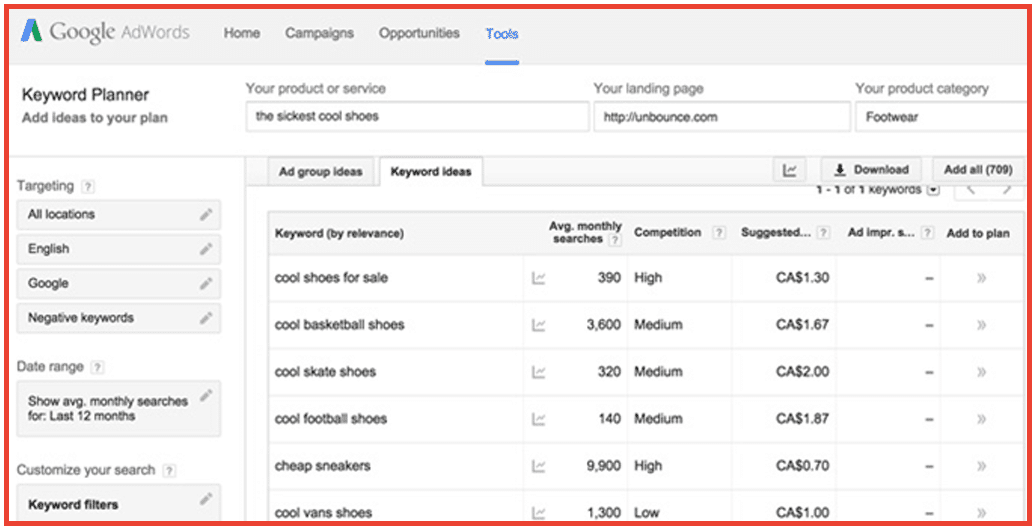
Task: Show trend chart for cool football shoes
Action: [538, 419]
